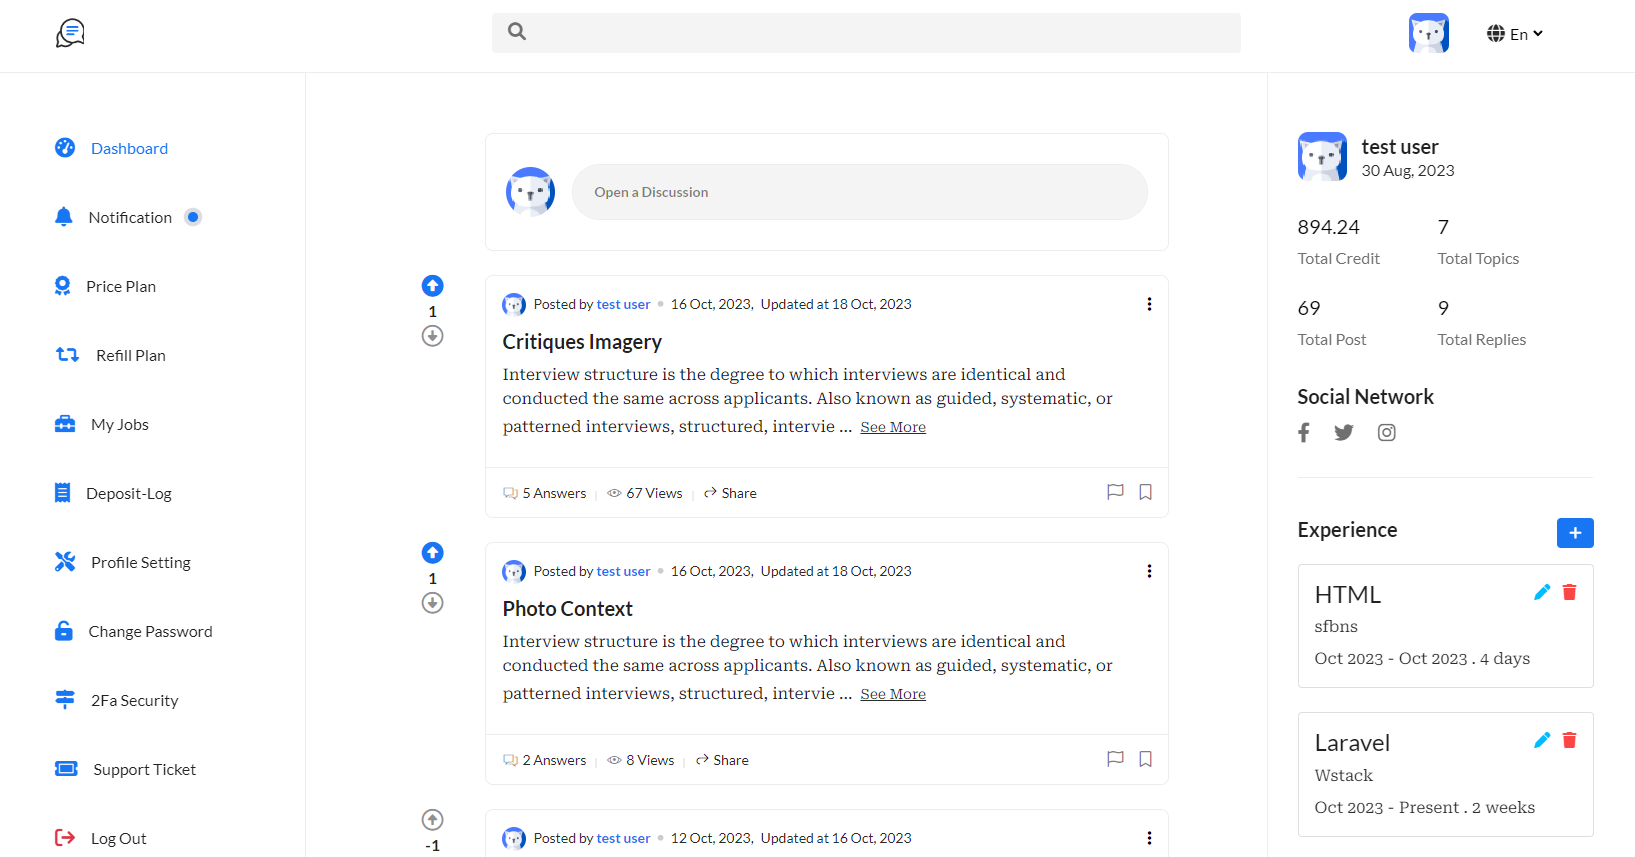
Task: Bookmark the Critiques Imagery post
Action: pyautogui.click(x=1146, y=492)
